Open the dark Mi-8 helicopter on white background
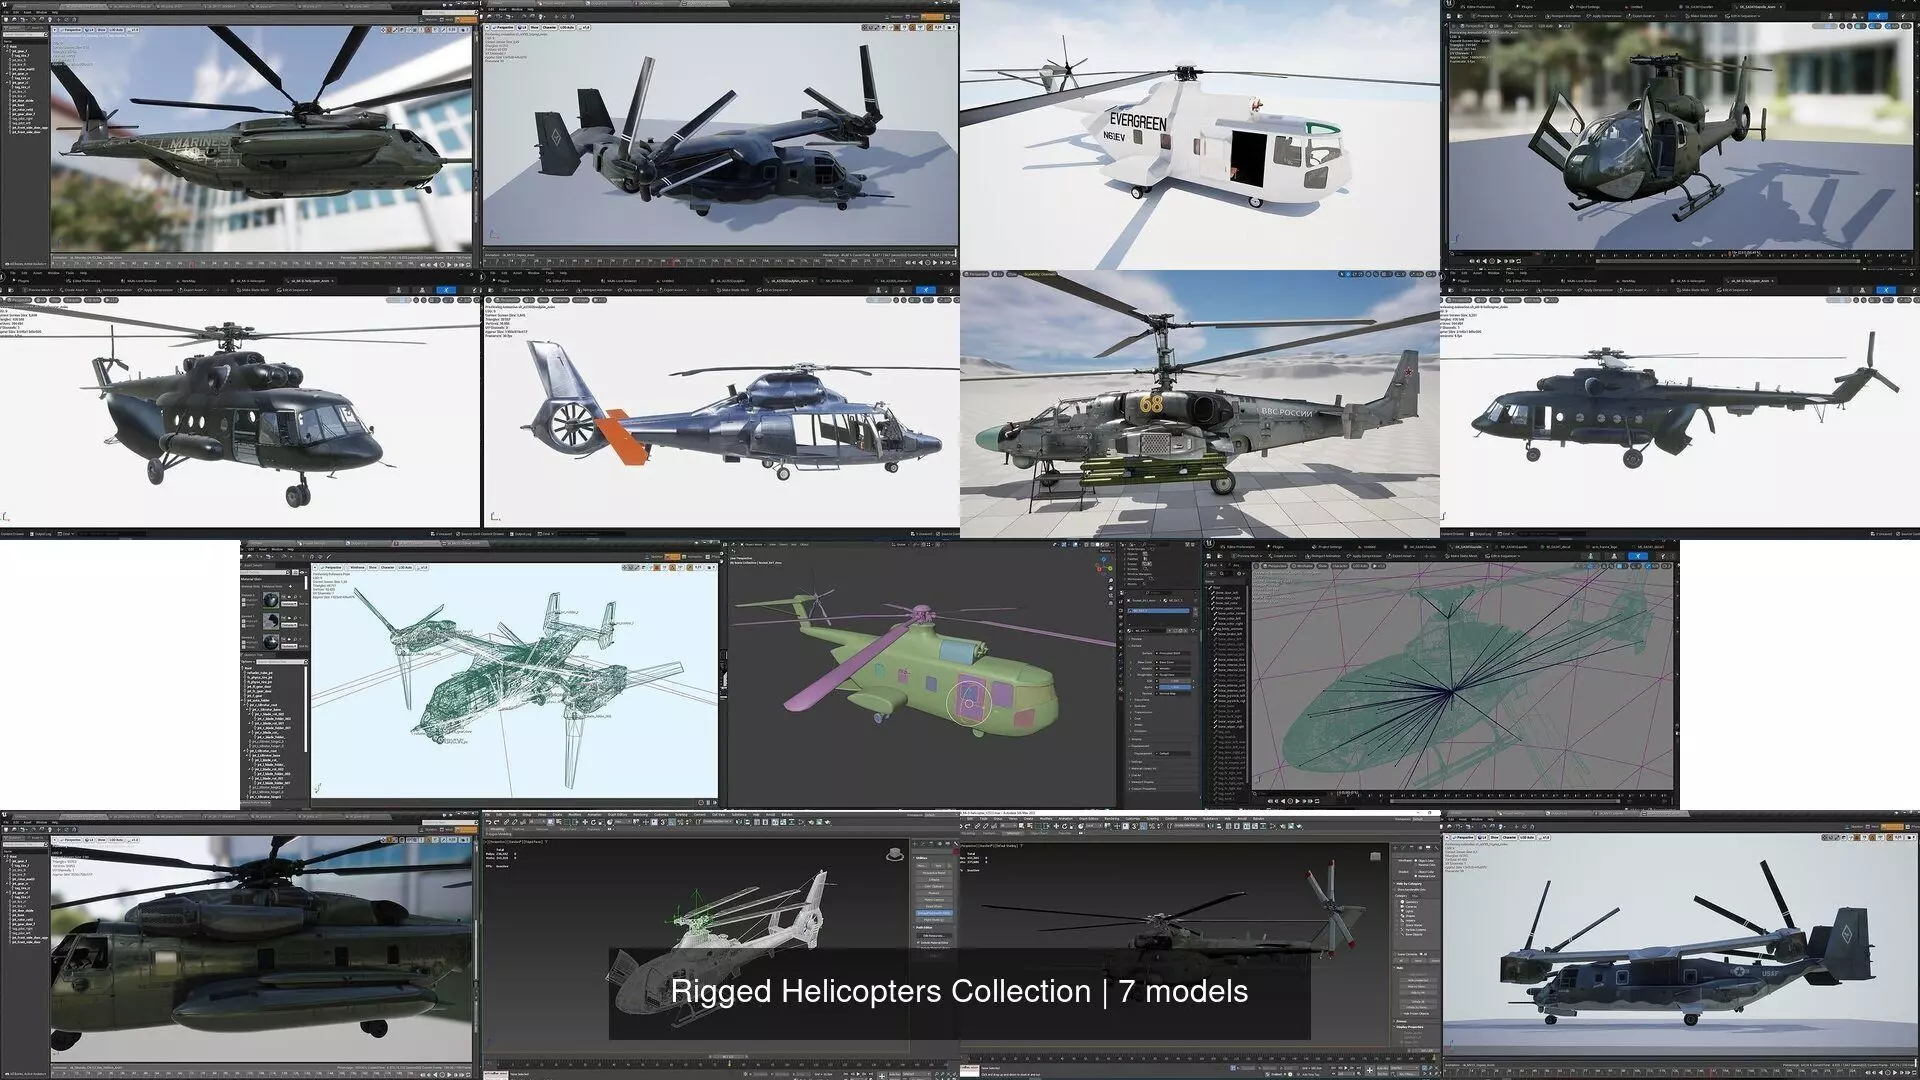The height and width of the screenshot is (1080, 1920). point(240,403)
